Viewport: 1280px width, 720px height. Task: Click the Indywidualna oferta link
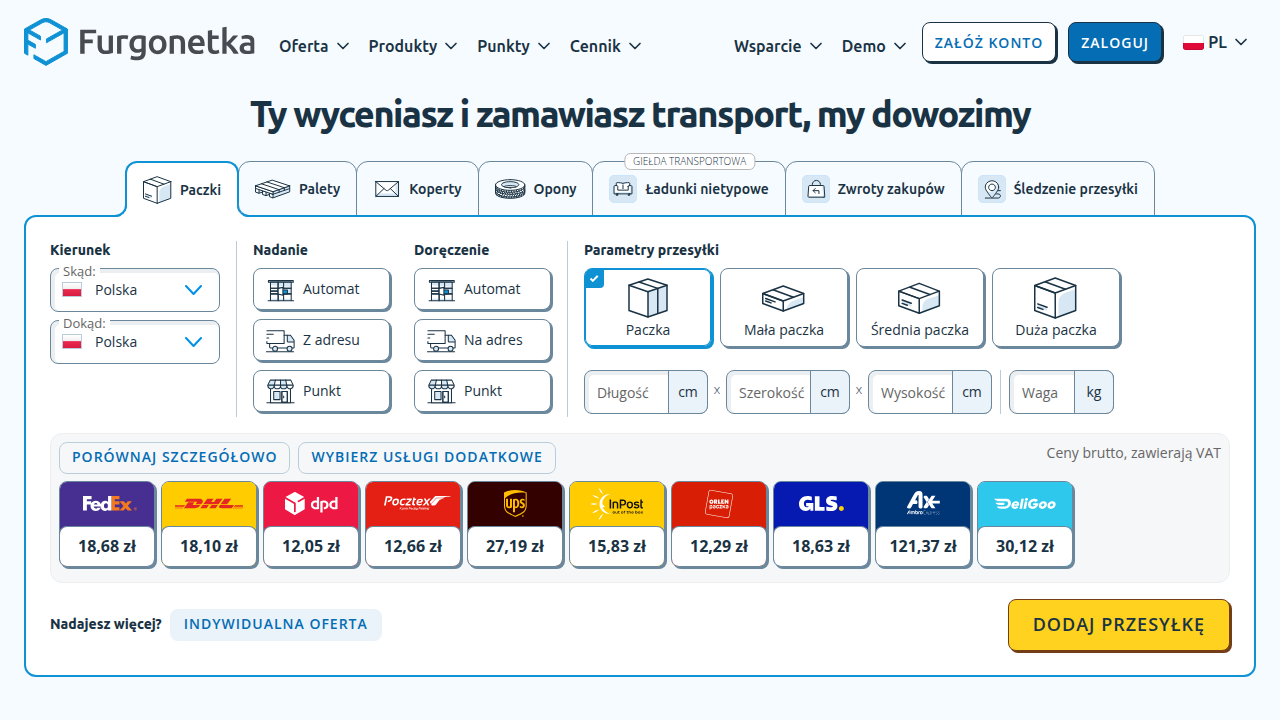coord(276,624)
